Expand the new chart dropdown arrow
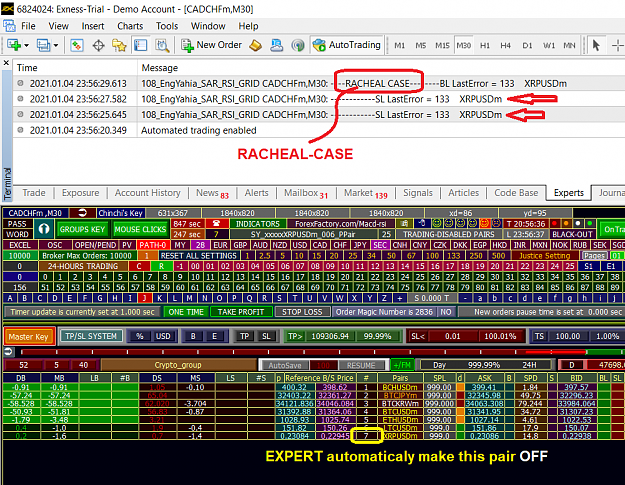Screen dimensions: 625x485 coord(27,45)
